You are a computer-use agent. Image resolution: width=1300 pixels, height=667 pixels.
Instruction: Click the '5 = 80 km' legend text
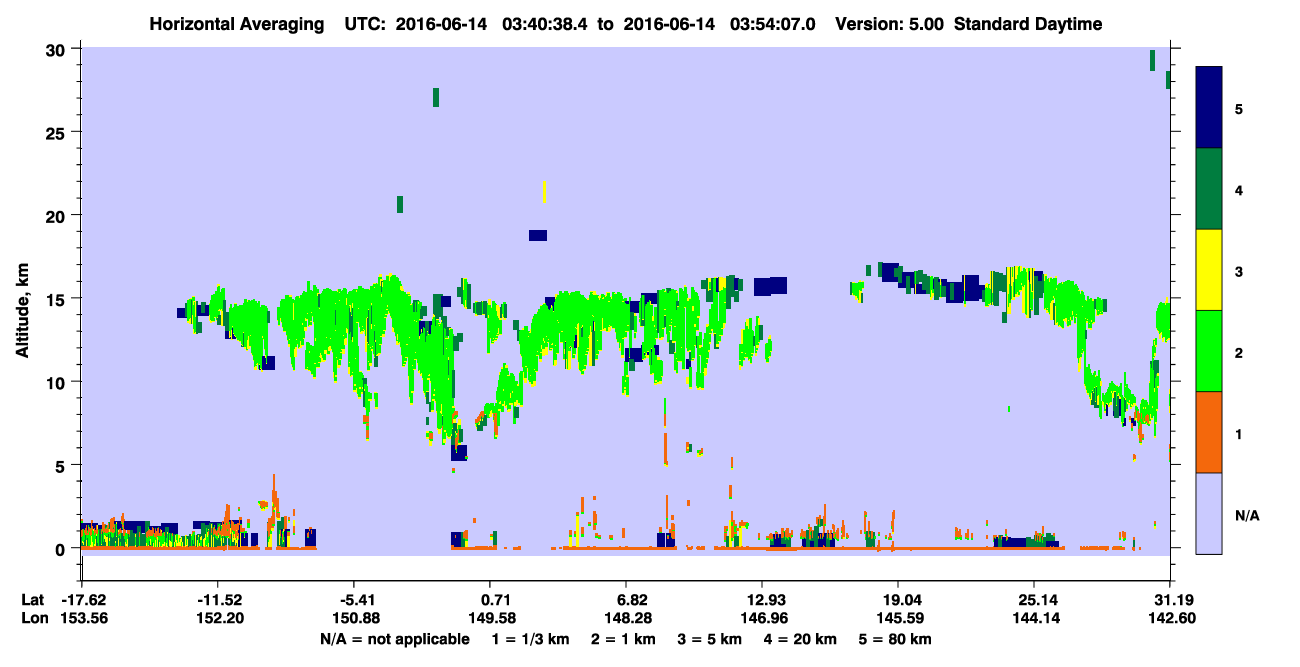pos(896,639)
